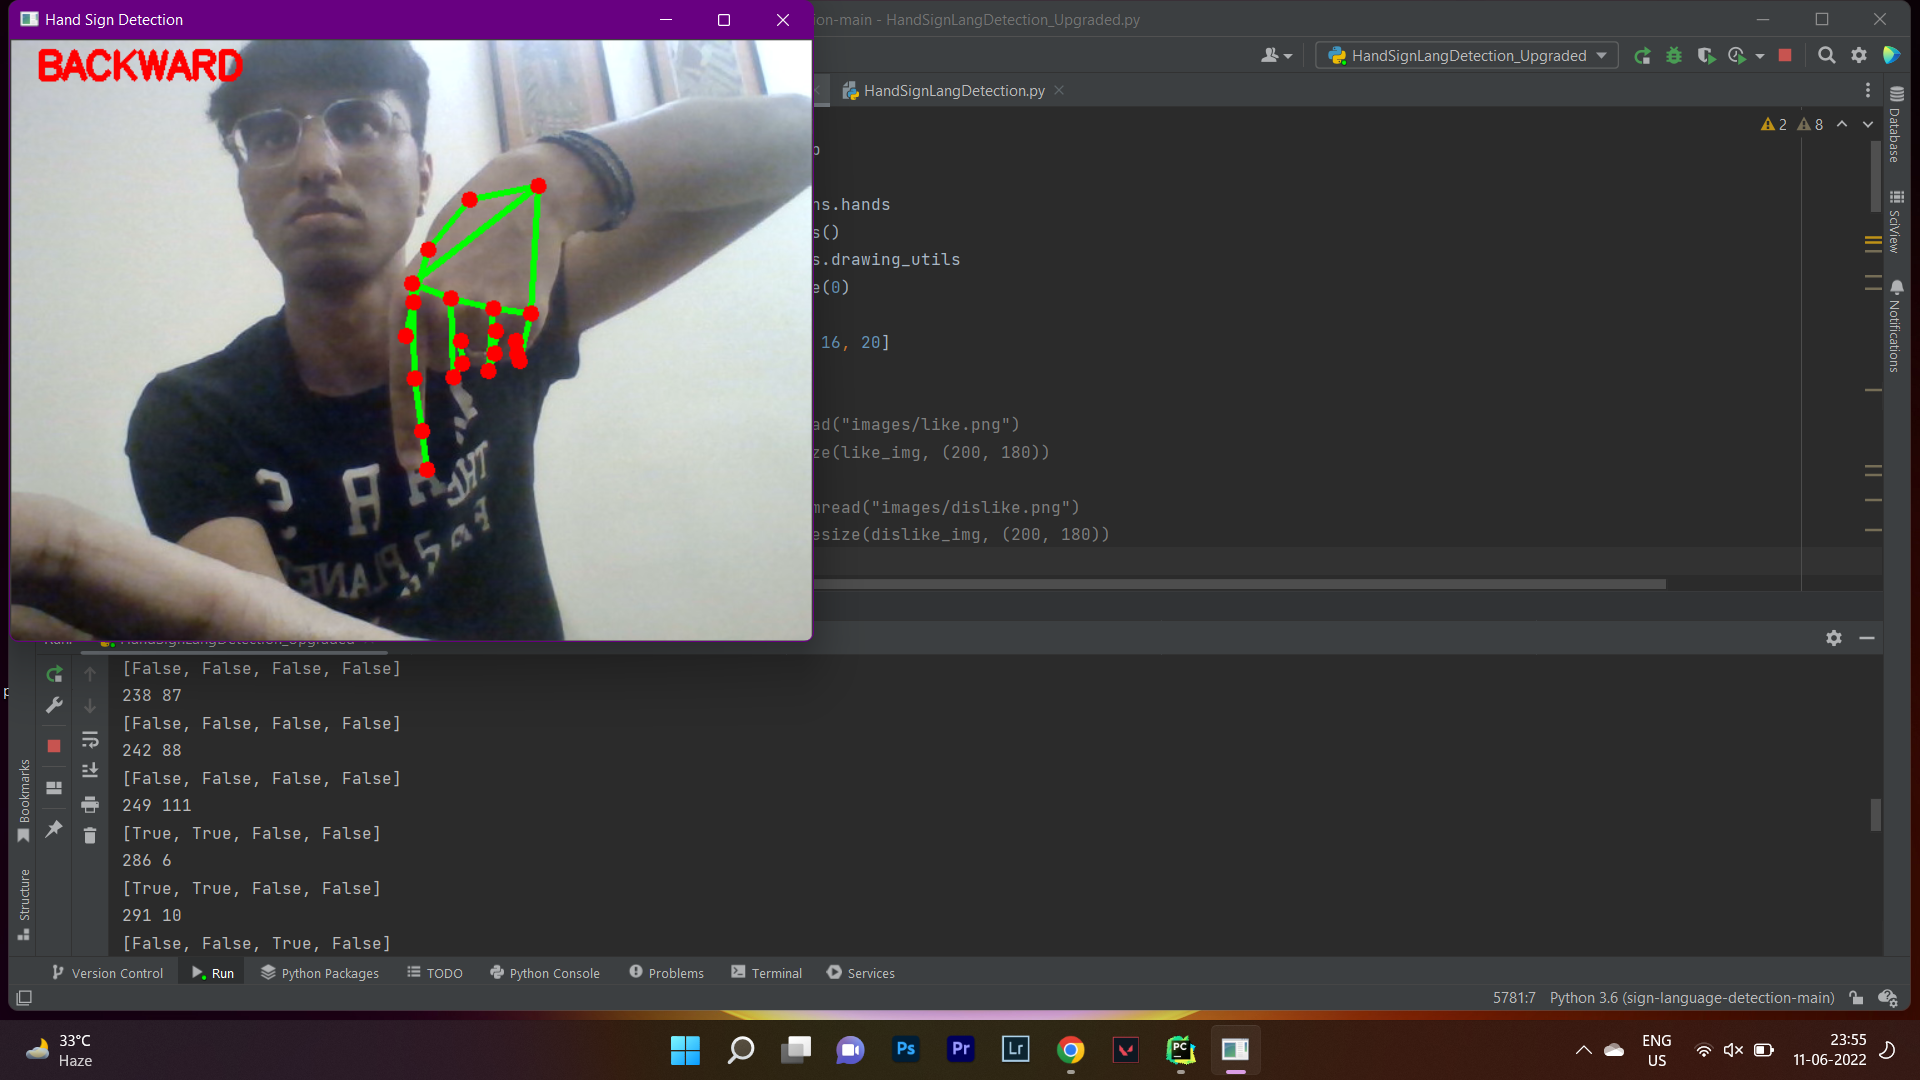This screenshot has width=1920, height=1080.
Task: Stop the script with the red square
Action: (x=1784, y=55)
